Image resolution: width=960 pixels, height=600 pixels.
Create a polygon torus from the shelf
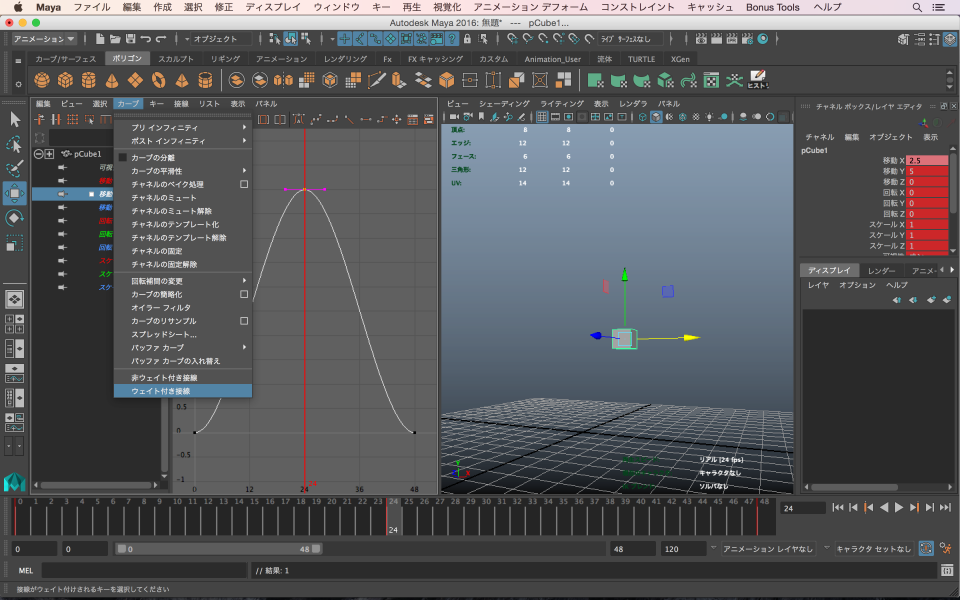coord(159,80)
